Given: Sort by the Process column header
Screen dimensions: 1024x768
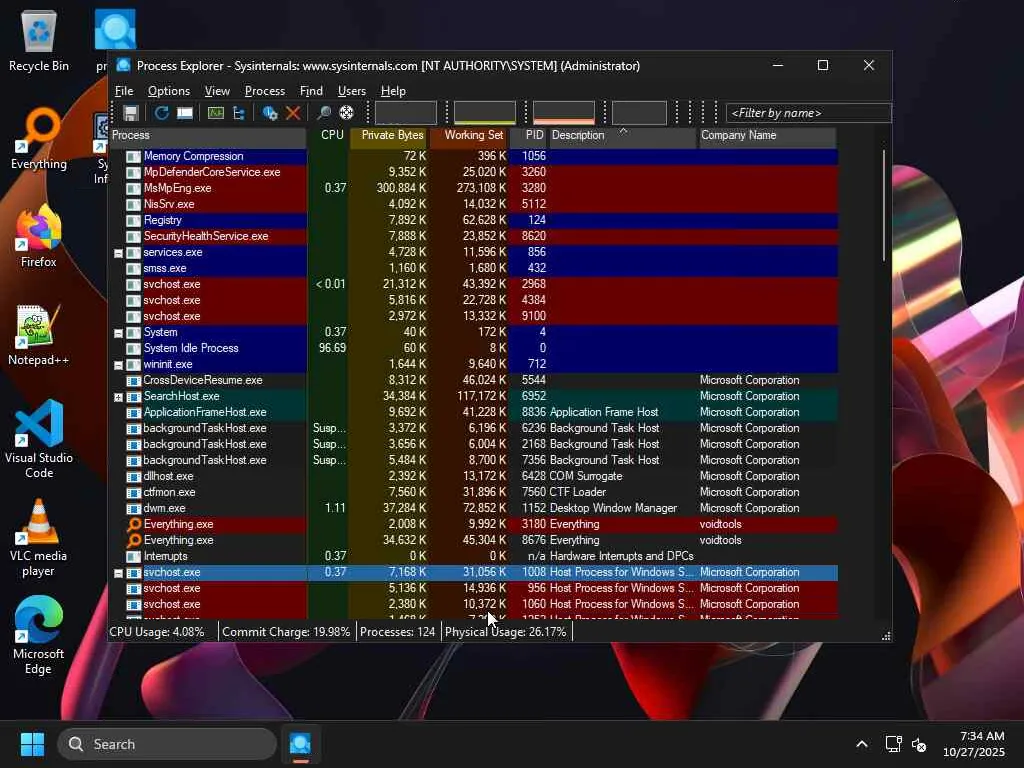Looking at the screenshot, I should coord(208,136).
